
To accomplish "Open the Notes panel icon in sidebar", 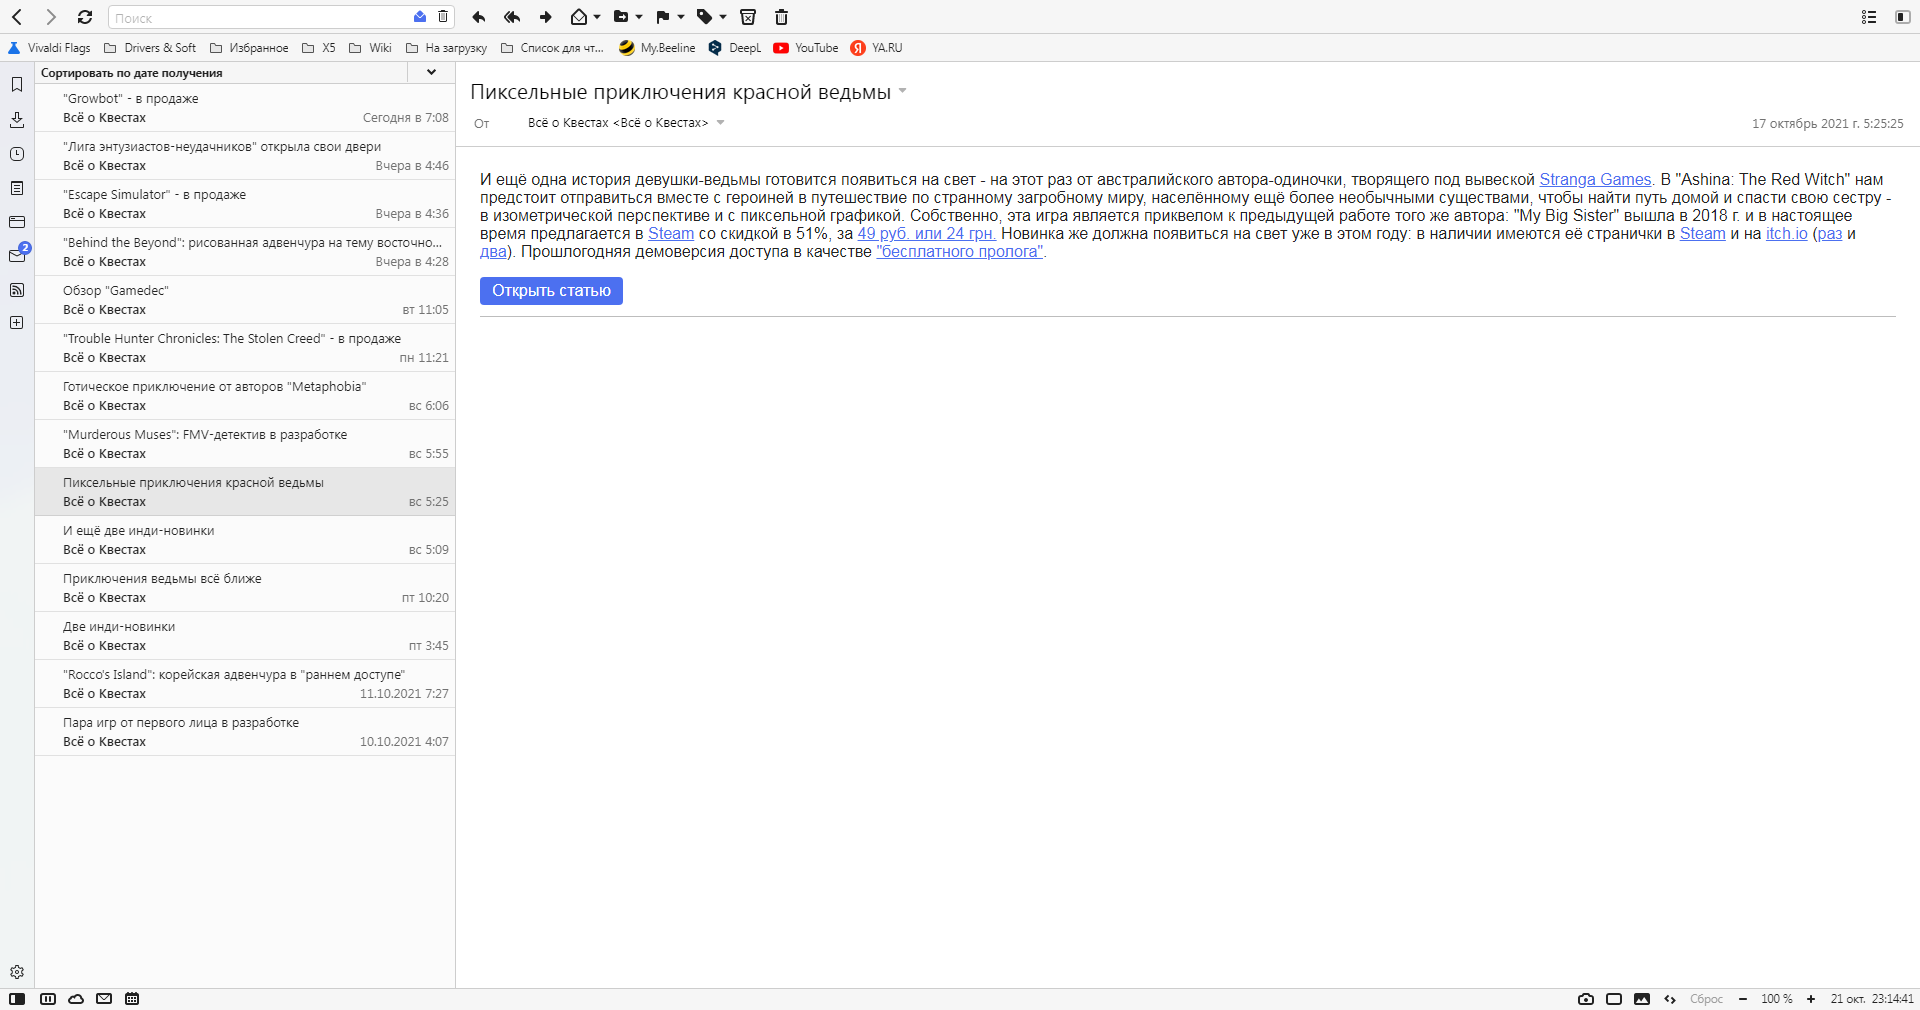I will pyautogui.click(x=17, y=188).
